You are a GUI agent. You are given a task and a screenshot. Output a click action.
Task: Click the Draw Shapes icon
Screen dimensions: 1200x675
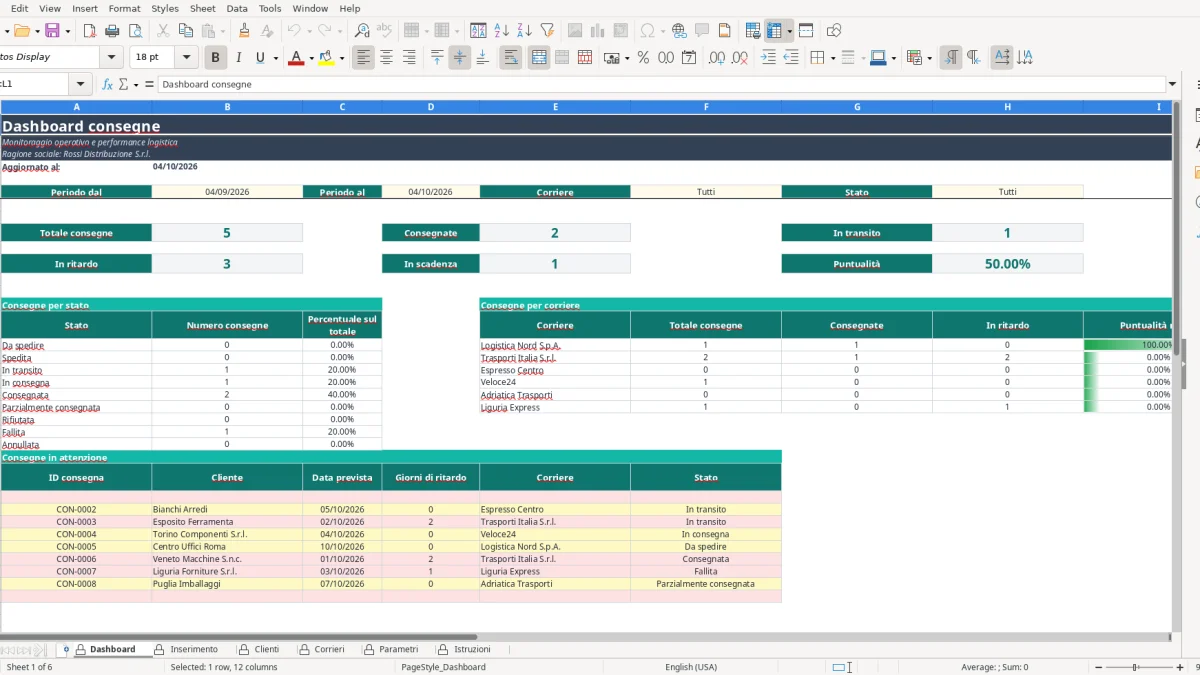(x=834, y=31)
